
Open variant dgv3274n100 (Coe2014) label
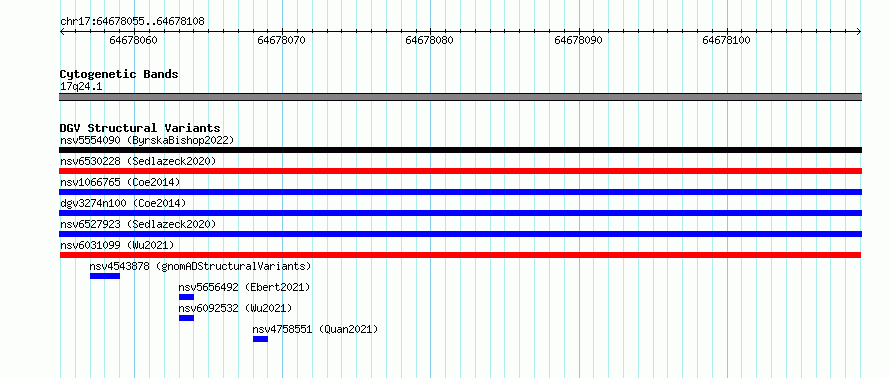[123, 203]
